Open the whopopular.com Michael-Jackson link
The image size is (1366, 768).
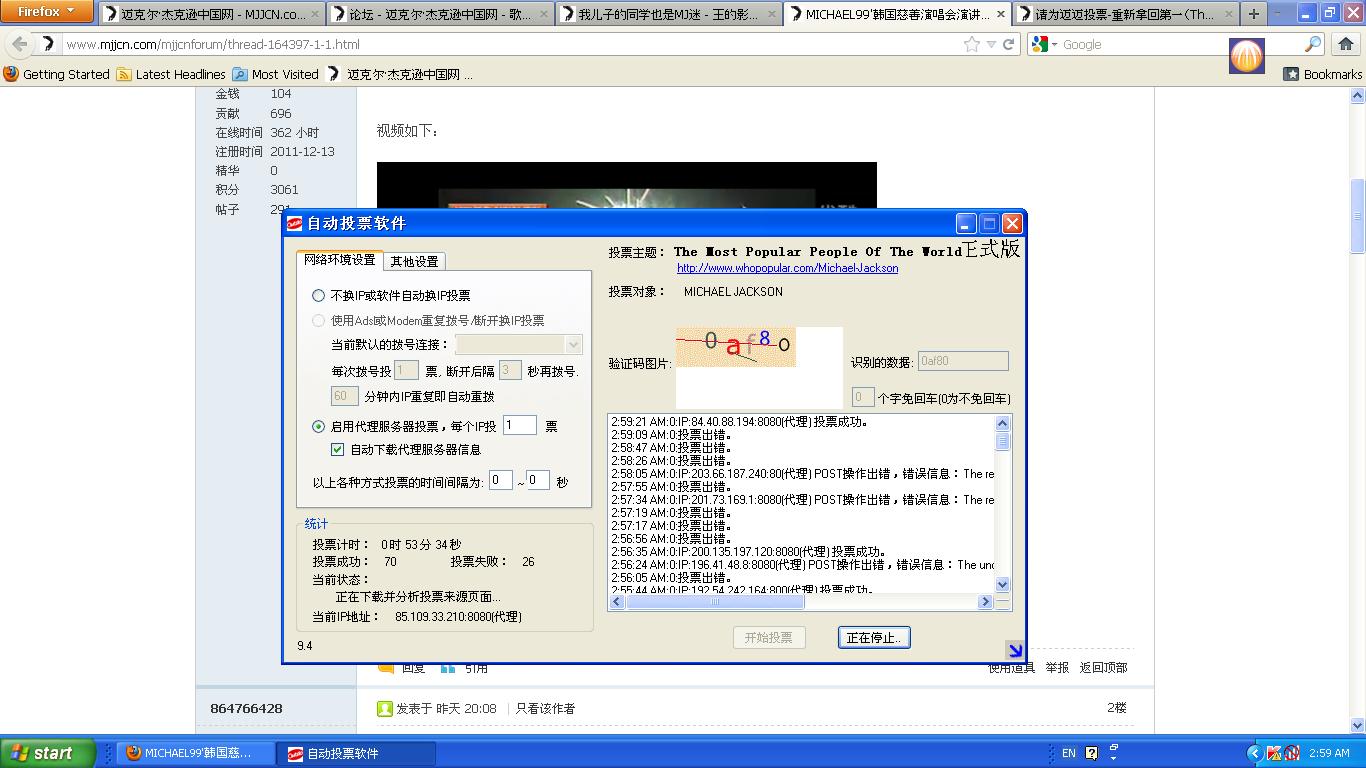tap(787, 268)
